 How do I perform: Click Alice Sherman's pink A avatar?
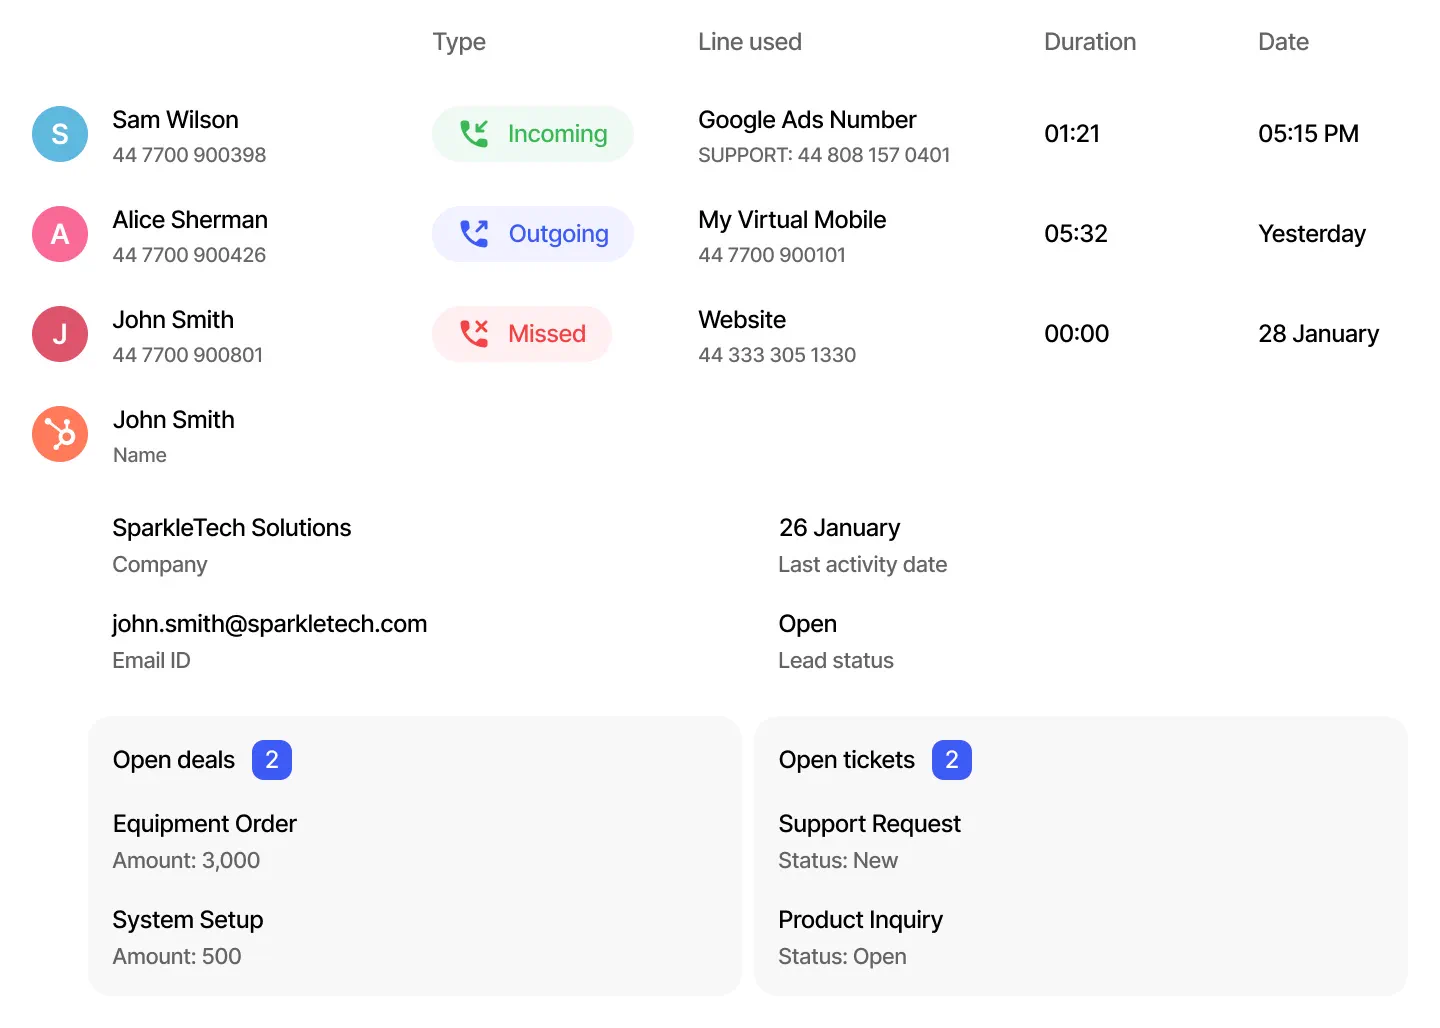click(x=60, y=234)
